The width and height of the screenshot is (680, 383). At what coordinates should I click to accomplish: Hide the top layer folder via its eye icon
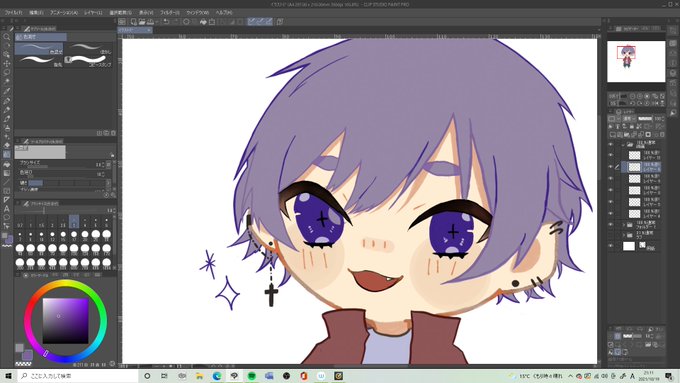pyautogui.click(x=611, y=144)
